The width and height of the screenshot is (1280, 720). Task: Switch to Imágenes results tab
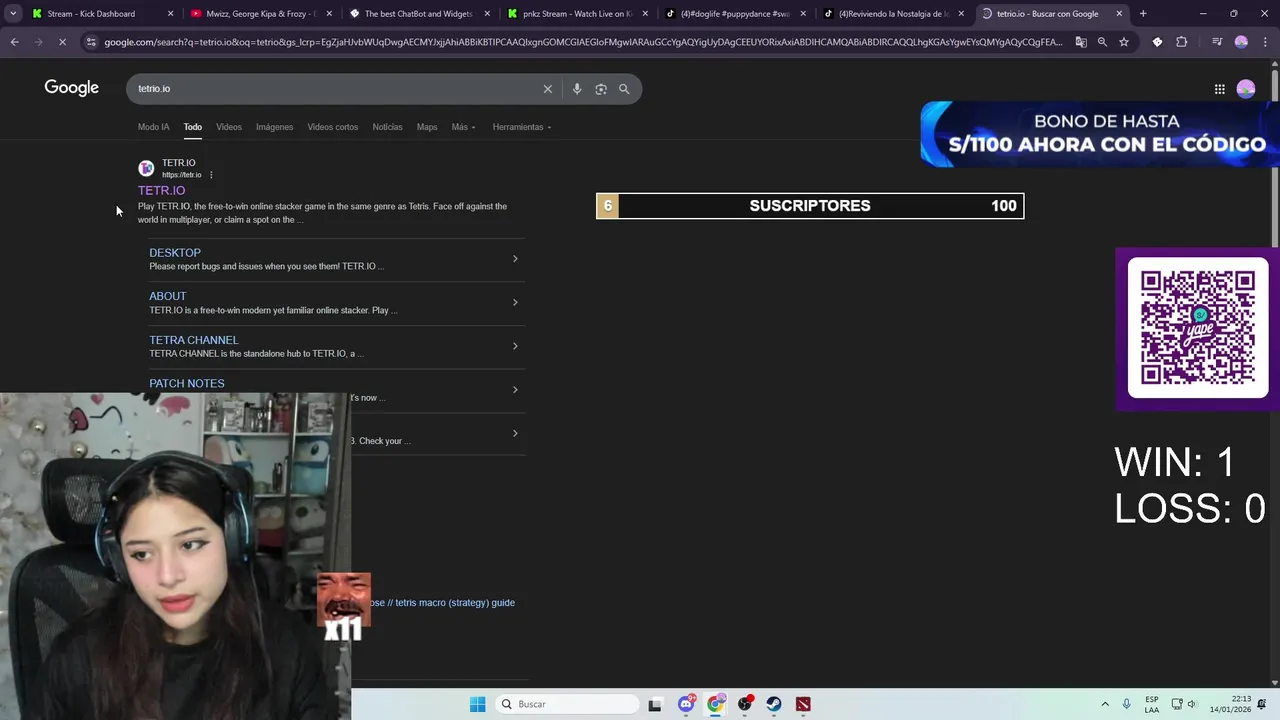pyautogui.click(x=274, y=127)
